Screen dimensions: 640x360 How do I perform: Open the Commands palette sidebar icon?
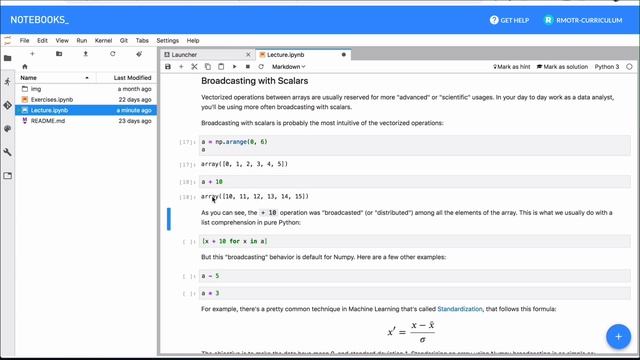click(x=7, y=129)
